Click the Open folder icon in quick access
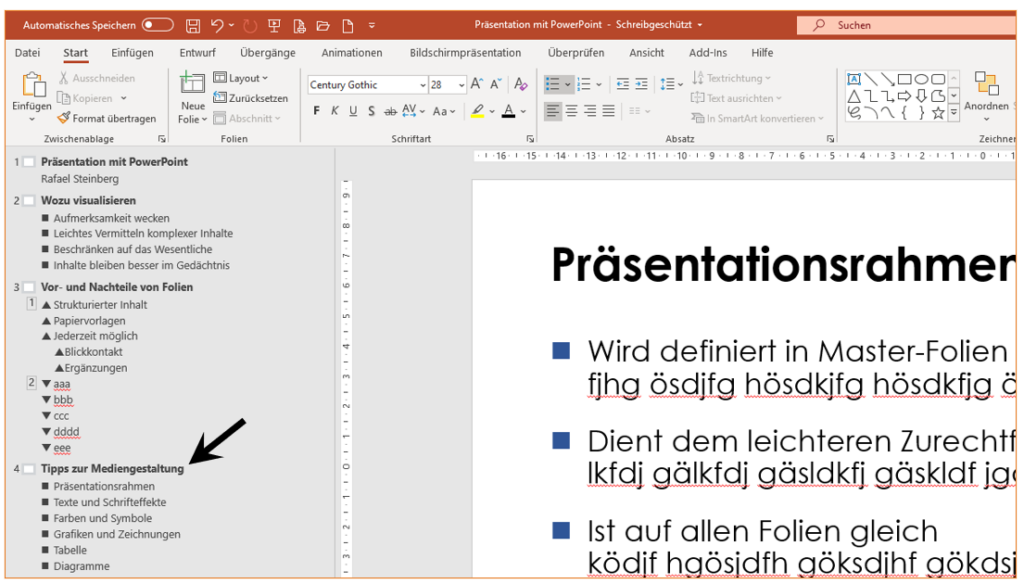 323,25
